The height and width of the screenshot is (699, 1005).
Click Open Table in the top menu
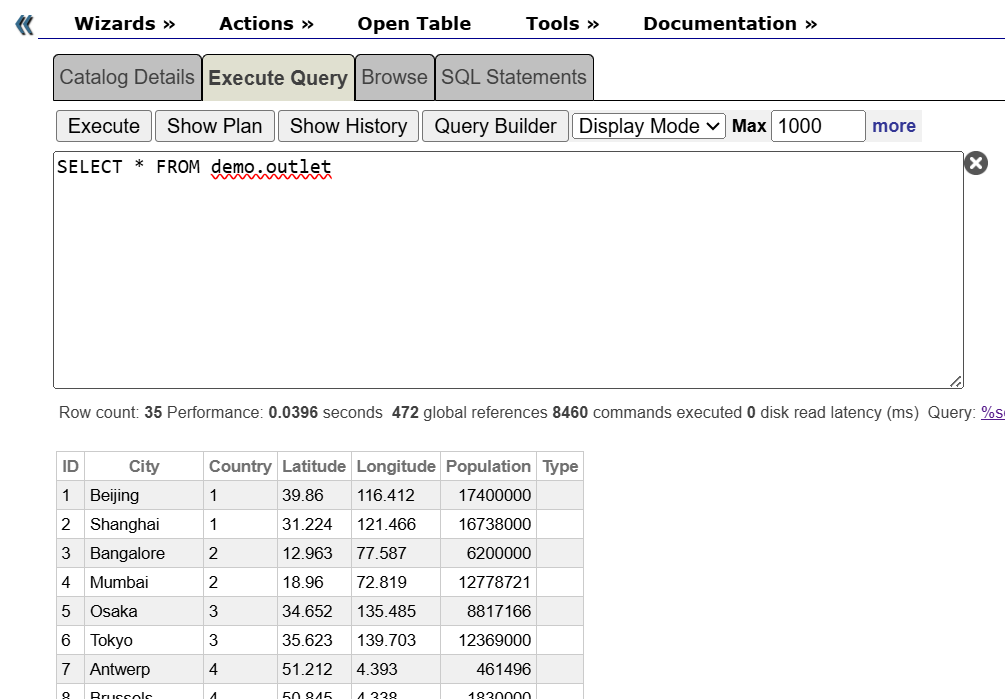tap(414, 24)
